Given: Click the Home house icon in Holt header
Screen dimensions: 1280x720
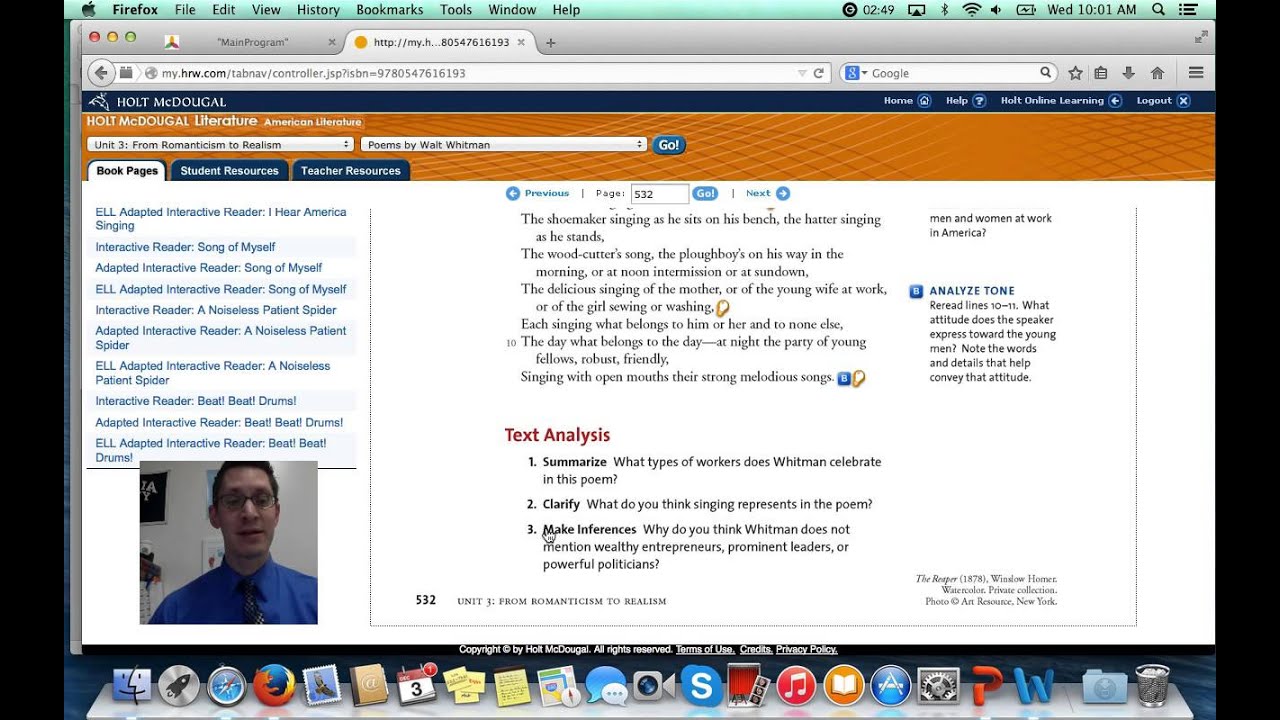Looking at the screenshot, I should (924, 101).
